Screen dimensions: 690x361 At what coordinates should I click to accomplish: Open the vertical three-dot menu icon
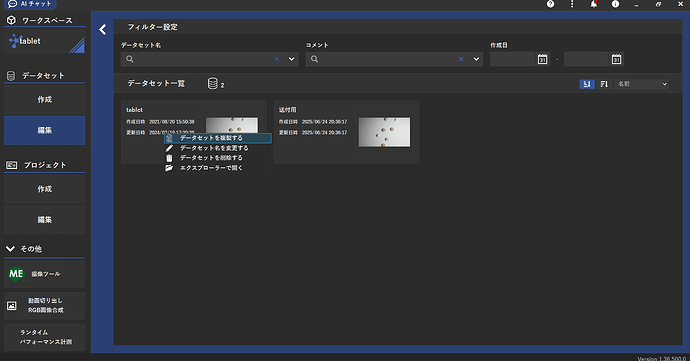(572, 4)
